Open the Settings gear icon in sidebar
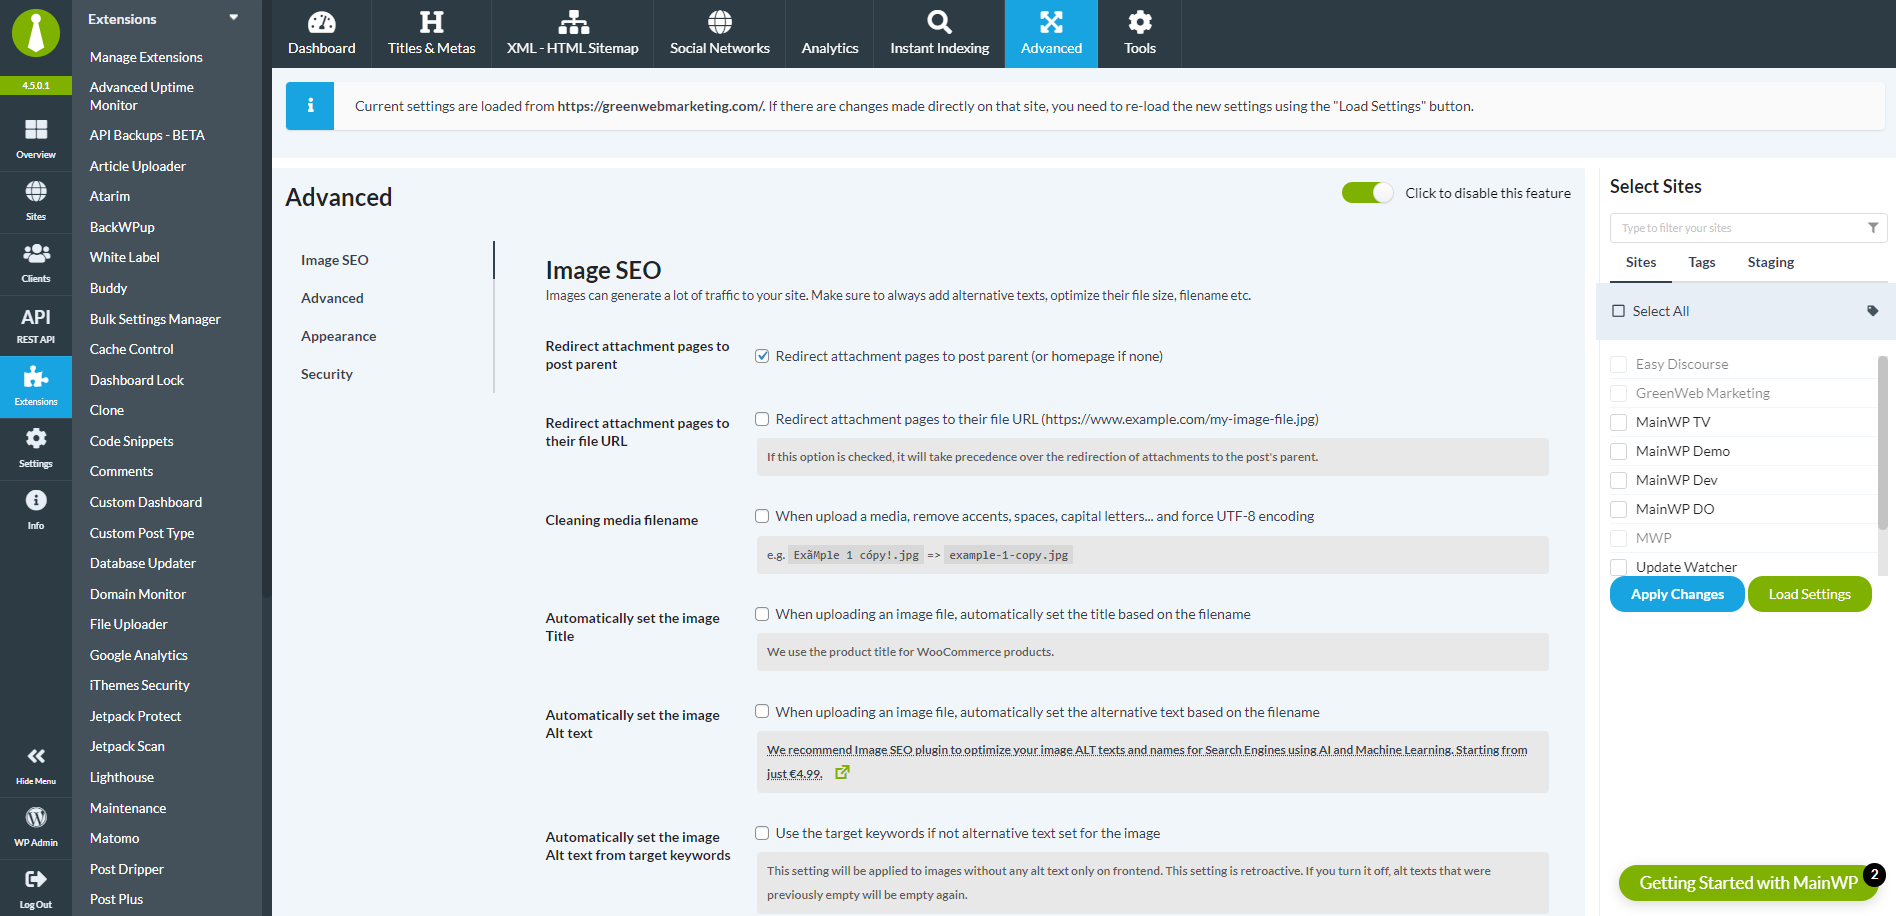 (36, 438)
